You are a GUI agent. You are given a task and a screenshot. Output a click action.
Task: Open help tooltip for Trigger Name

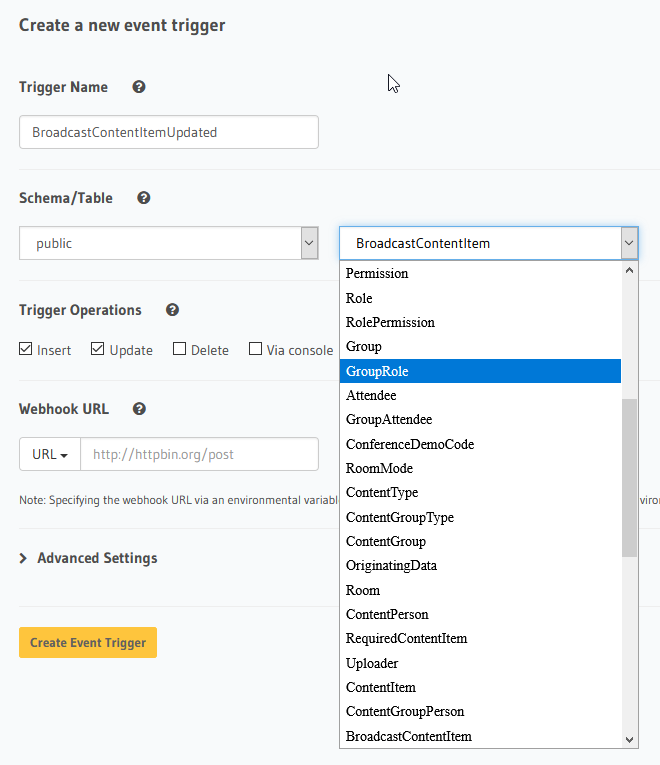pyautogui.click(x=139, y=87)
